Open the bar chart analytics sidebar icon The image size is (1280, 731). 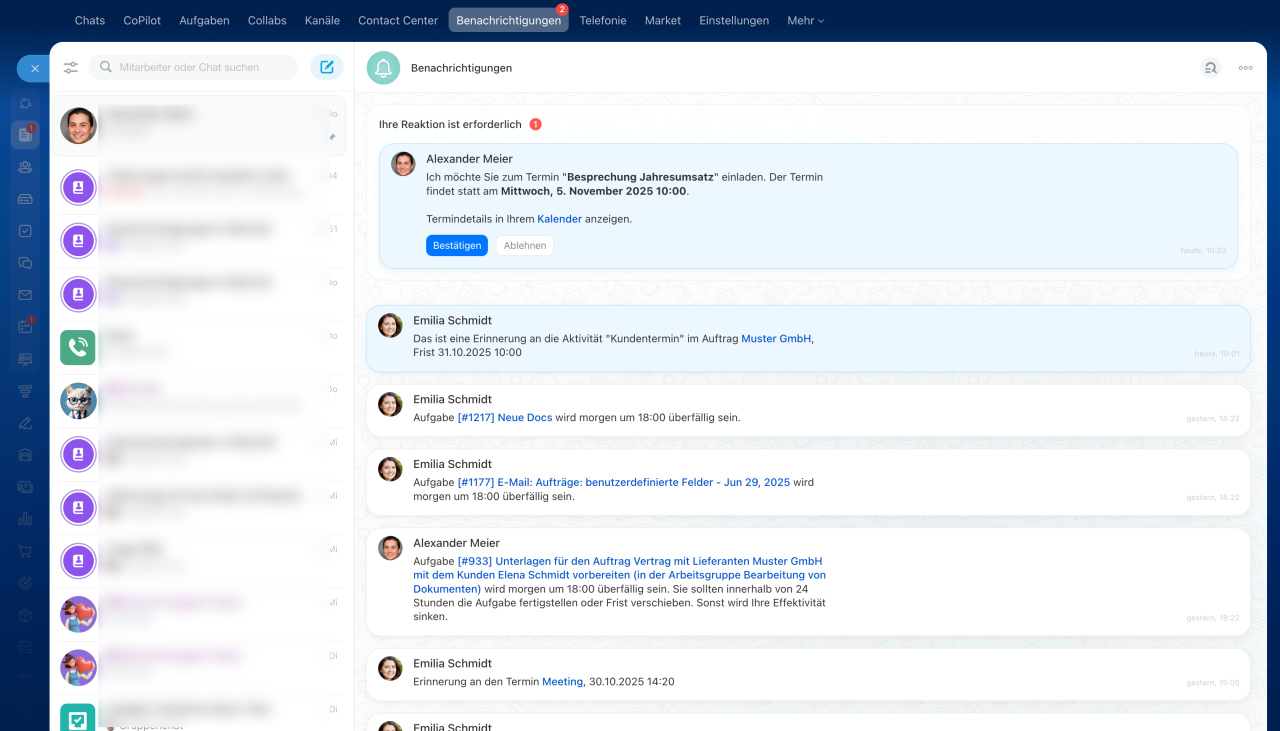pyautogui.click(x=25, y=519)
